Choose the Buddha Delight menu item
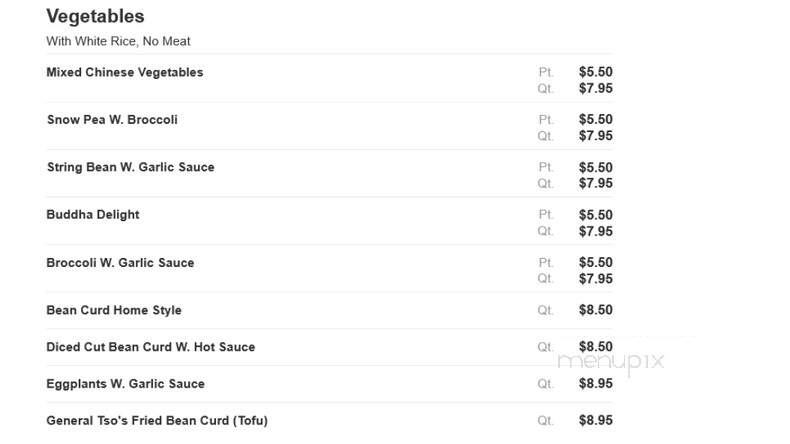790x444 pixels. point(93,215)
